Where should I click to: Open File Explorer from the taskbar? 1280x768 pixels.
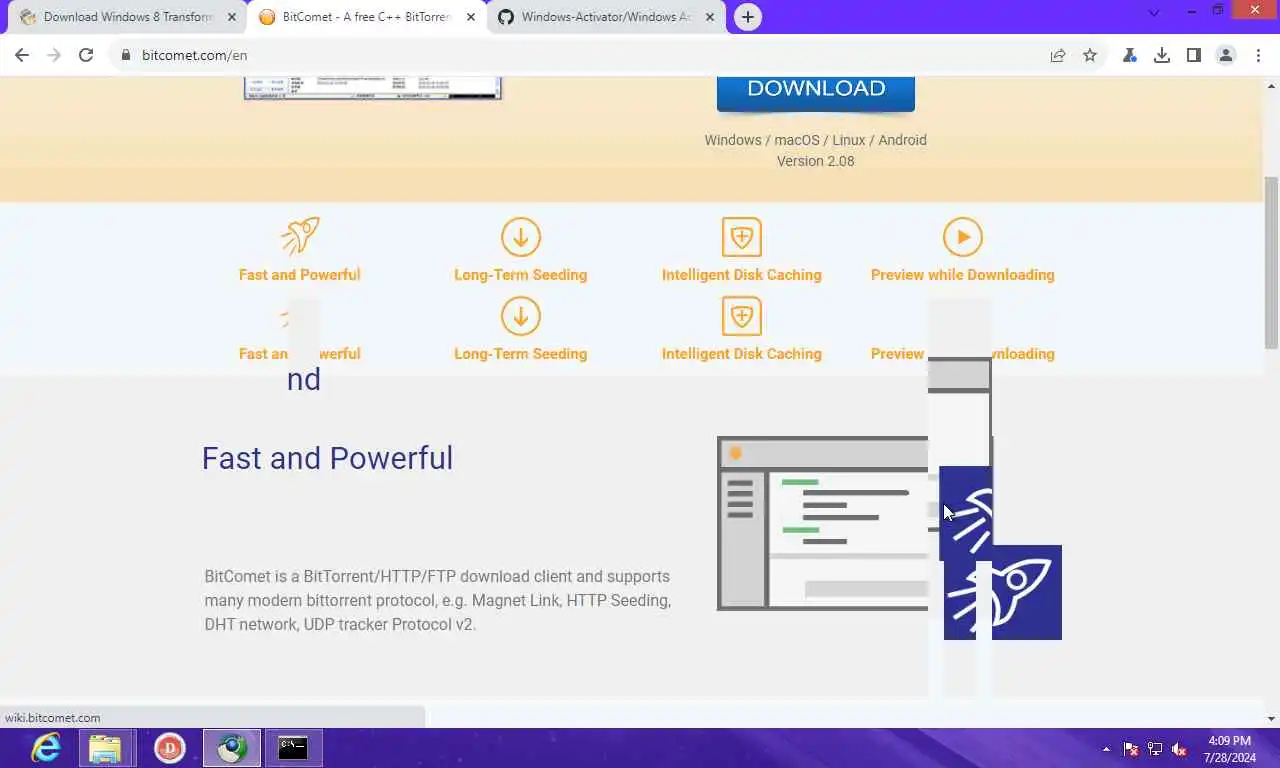tap(106, 748)
